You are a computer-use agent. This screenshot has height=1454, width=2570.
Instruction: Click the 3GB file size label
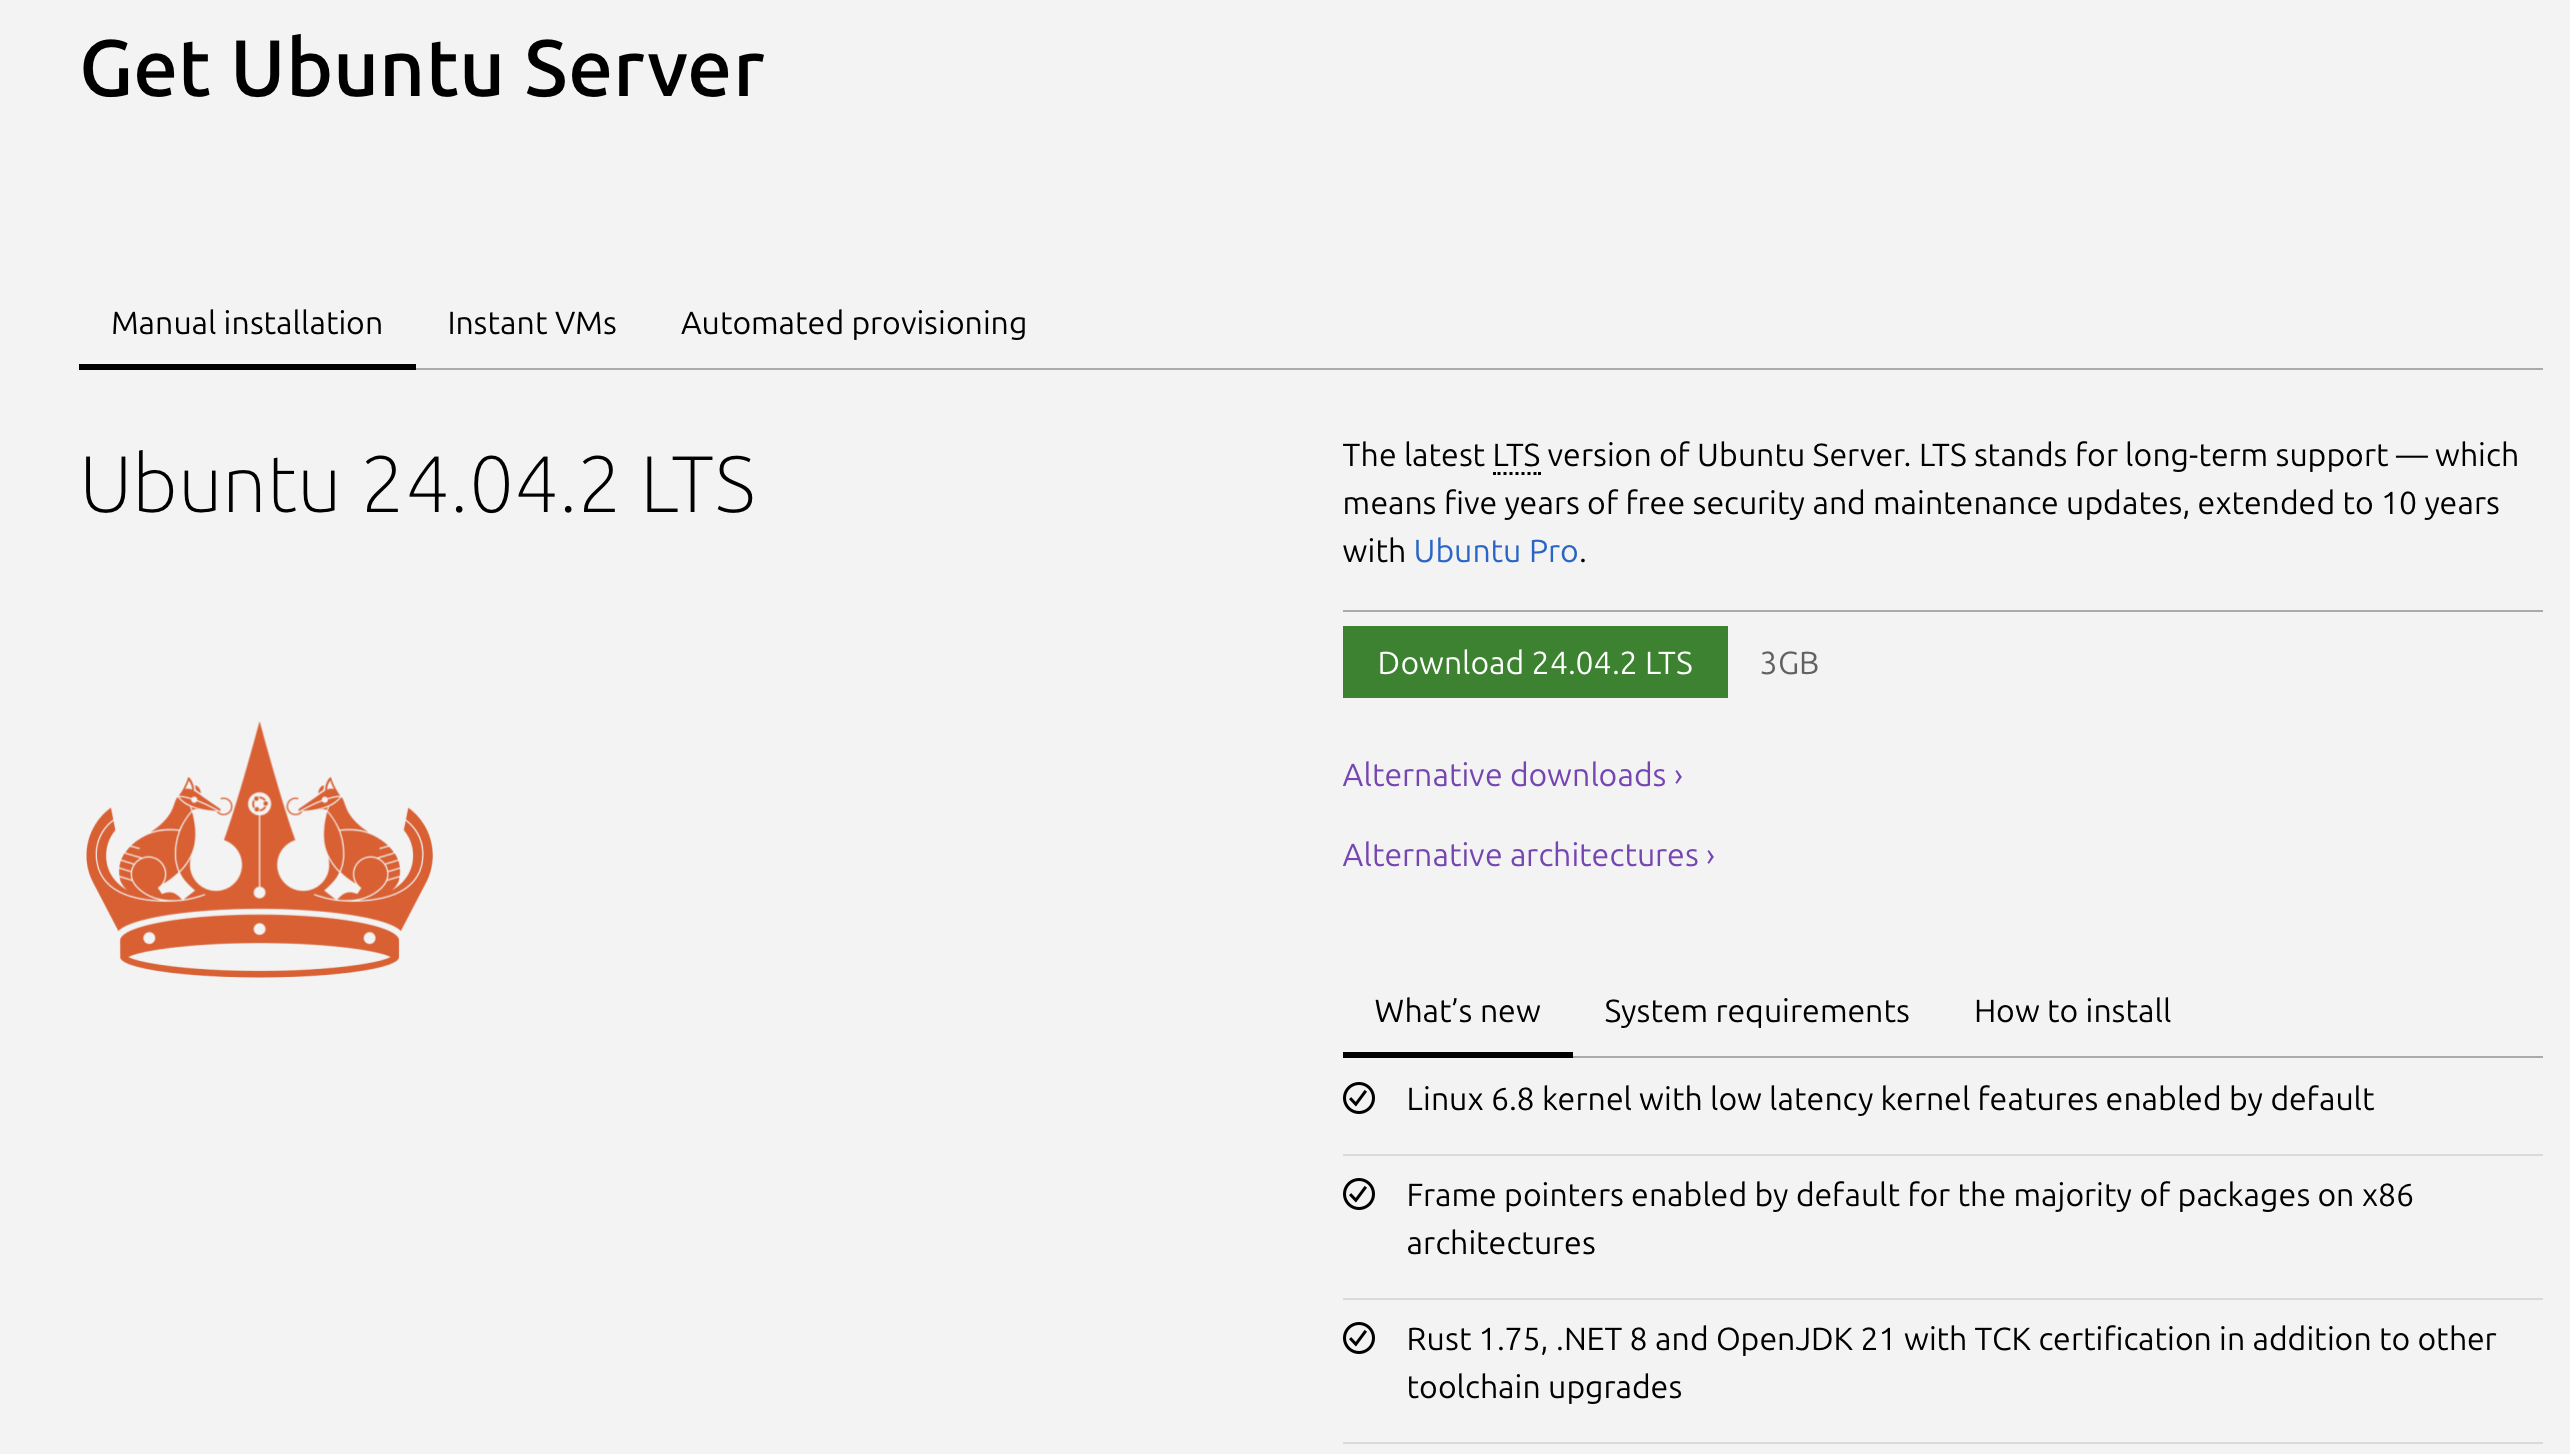(x=1788, y=663)
